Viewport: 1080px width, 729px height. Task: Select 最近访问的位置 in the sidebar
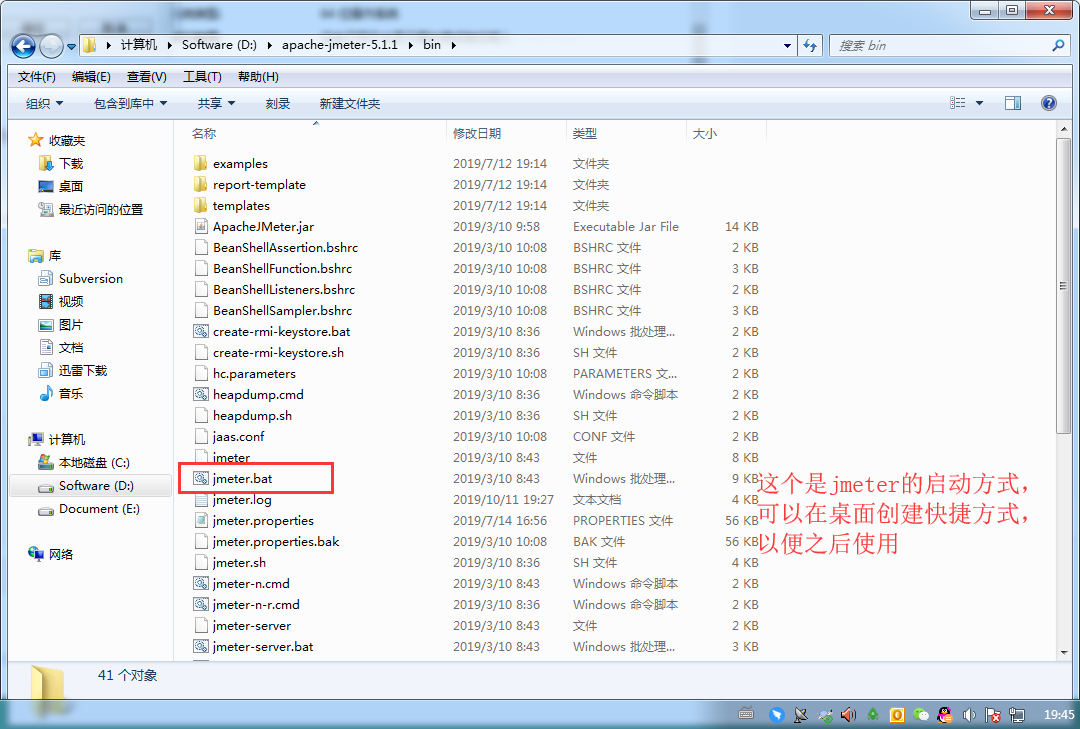[x=101, y=209]
